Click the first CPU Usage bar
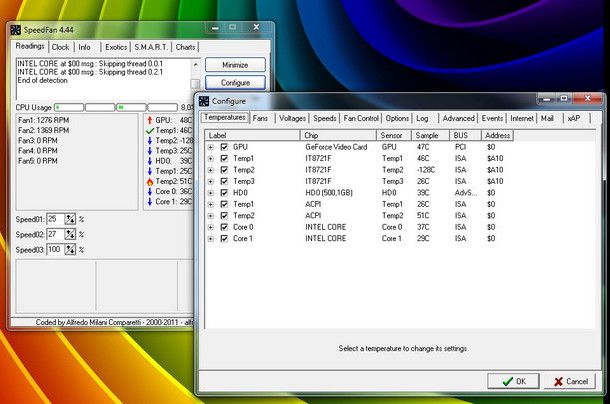Screen dimensions: 610x404 69,107
